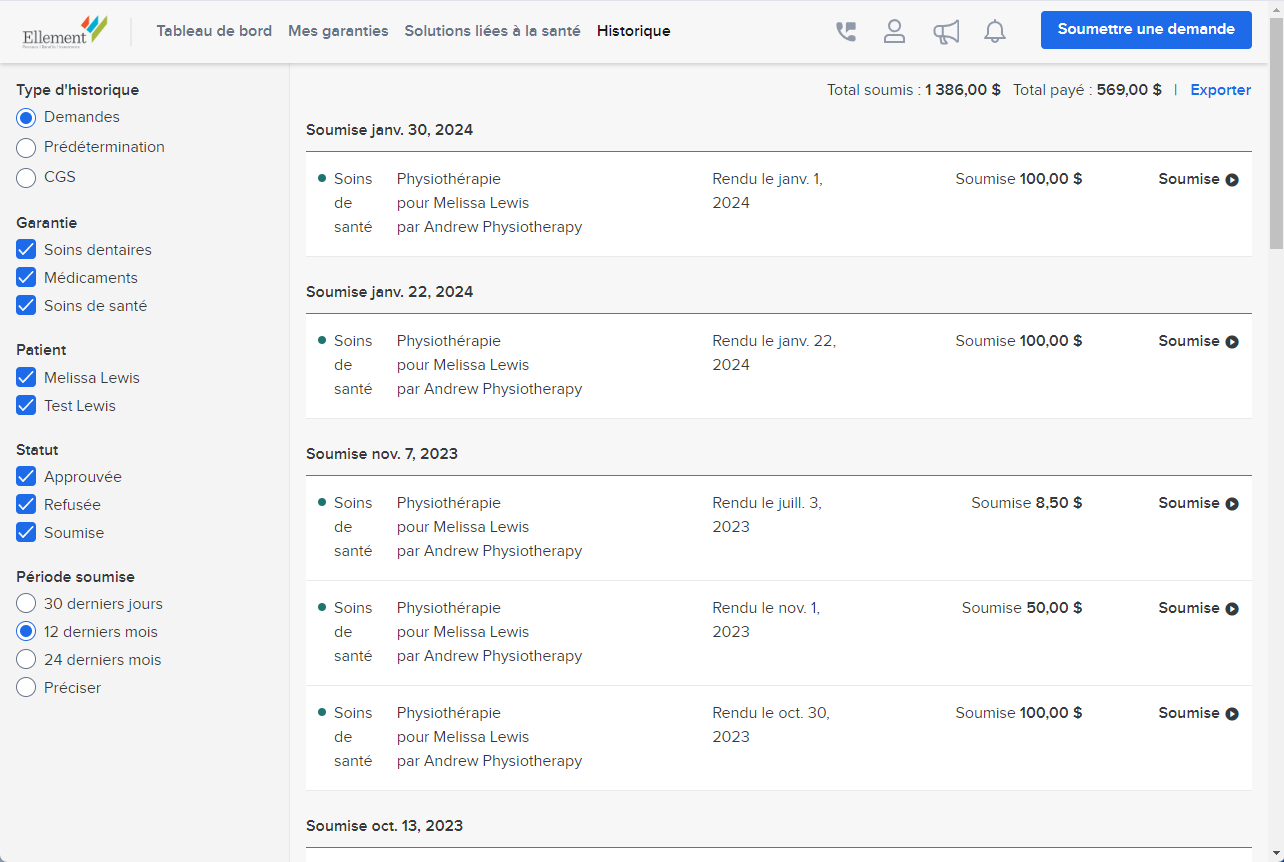1284x862 pixels.
Task: Open arrow icon of the 8,50 $ claim
Action: (1232, 504)
